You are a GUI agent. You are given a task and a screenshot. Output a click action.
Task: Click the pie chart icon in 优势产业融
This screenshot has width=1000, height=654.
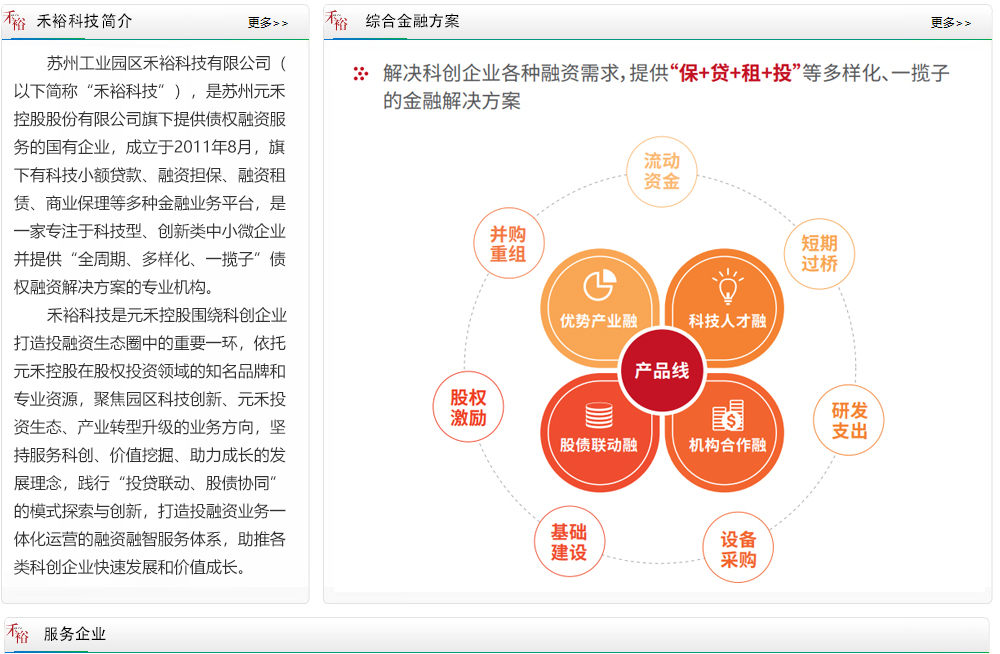pyautogui.click(x=599, y=285)
